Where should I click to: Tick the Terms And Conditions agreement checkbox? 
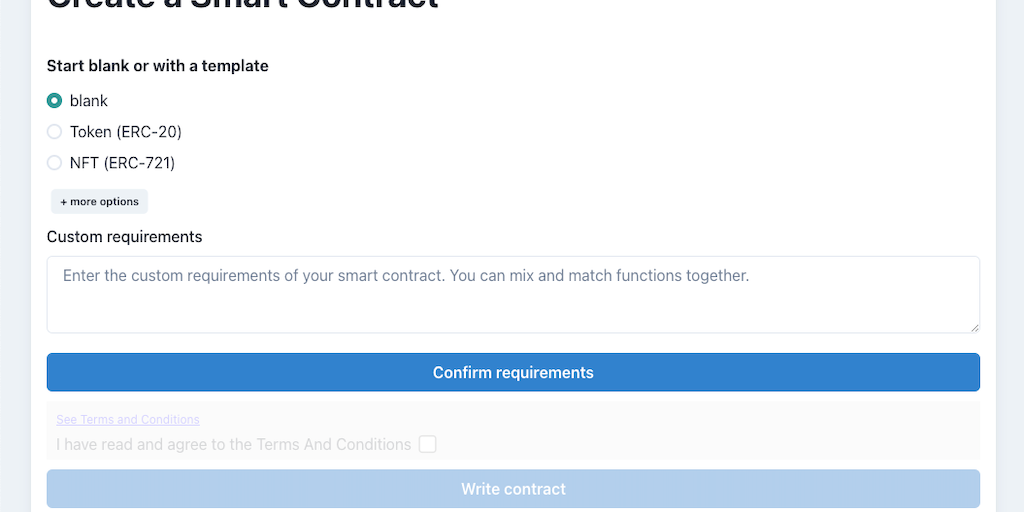pyautogui.click(x=427, y=444)
